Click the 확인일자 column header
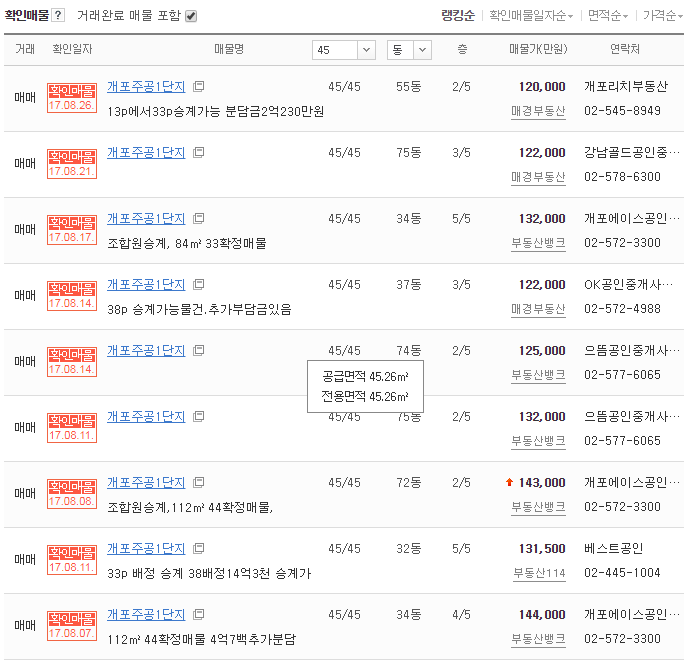 point(72,49)
